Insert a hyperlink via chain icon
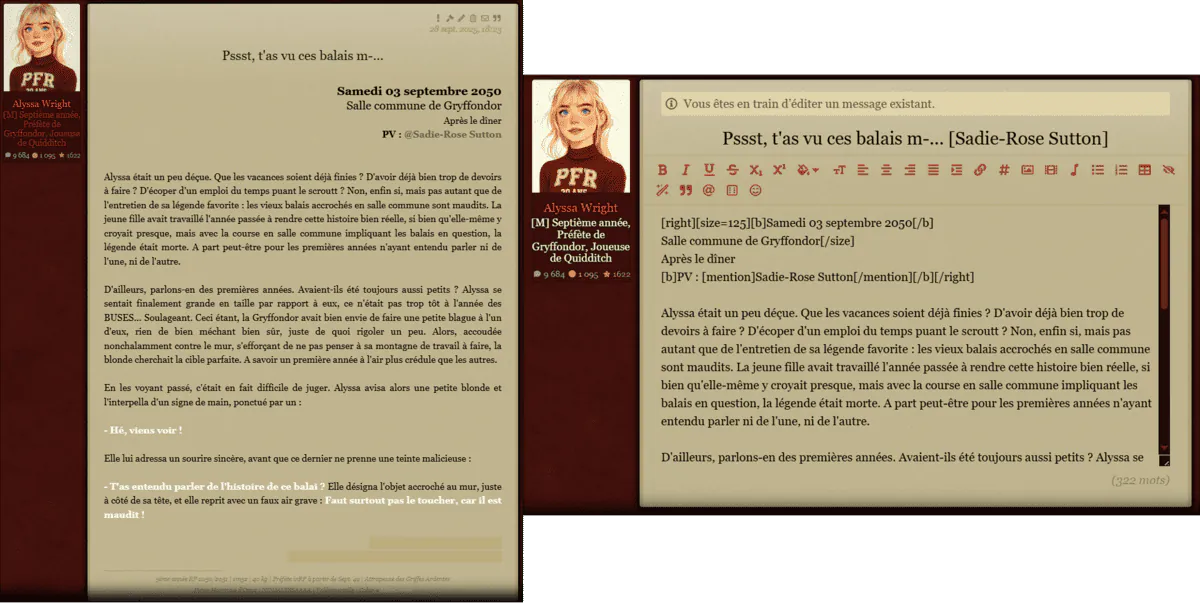Viewport: 1200px width, 603px height. pyautogui.click(x=979, y=170)
